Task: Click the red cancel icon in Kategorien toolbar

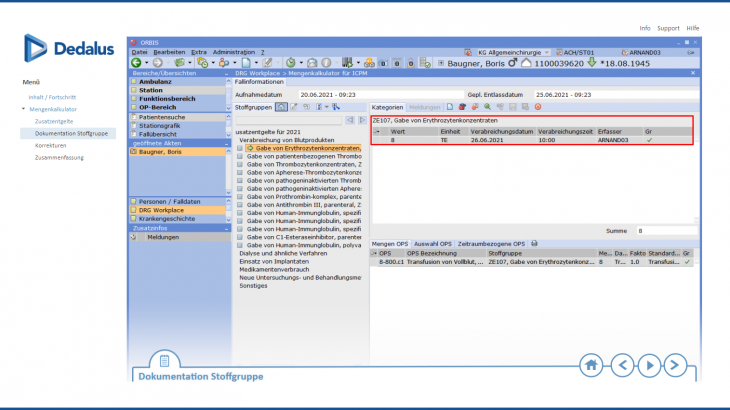Action: point(537,106)
